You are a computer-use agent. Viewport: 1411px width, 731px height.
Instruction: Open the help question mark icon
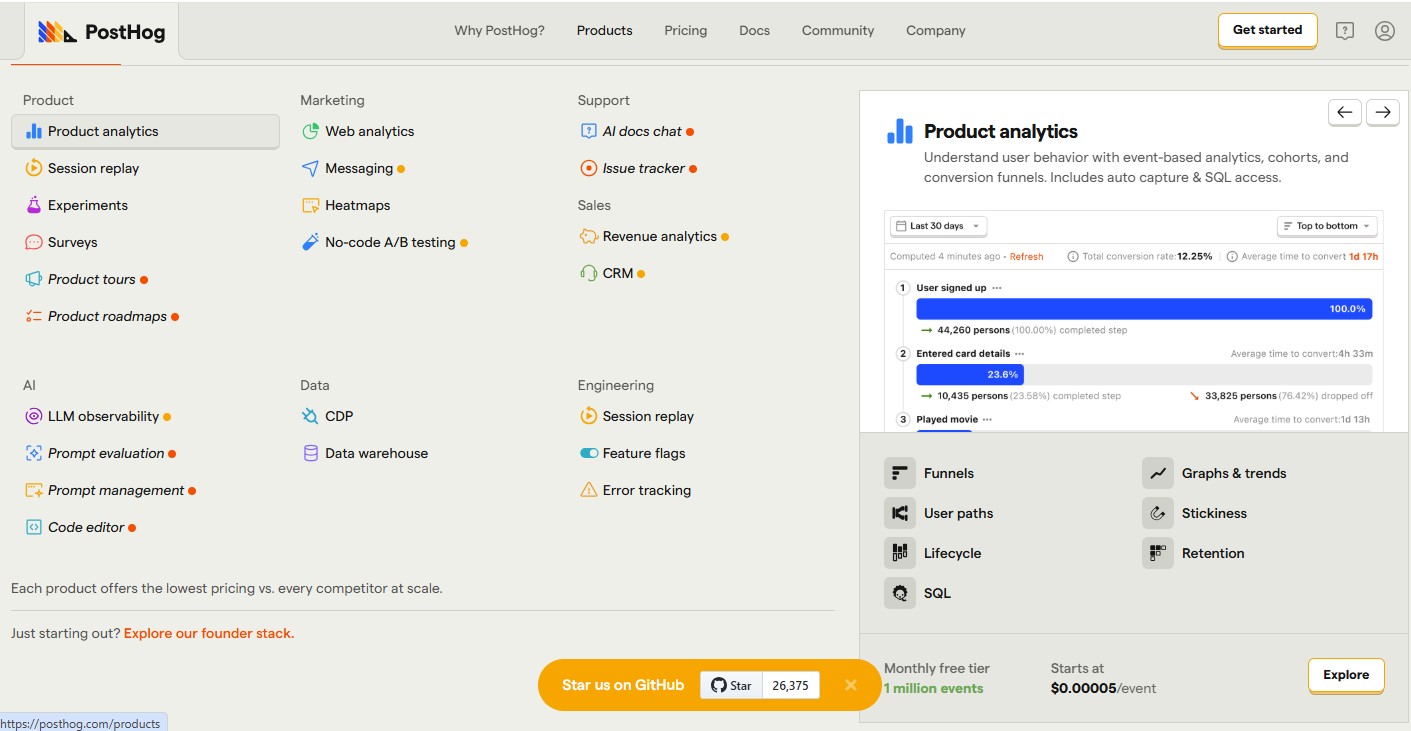1345,31
